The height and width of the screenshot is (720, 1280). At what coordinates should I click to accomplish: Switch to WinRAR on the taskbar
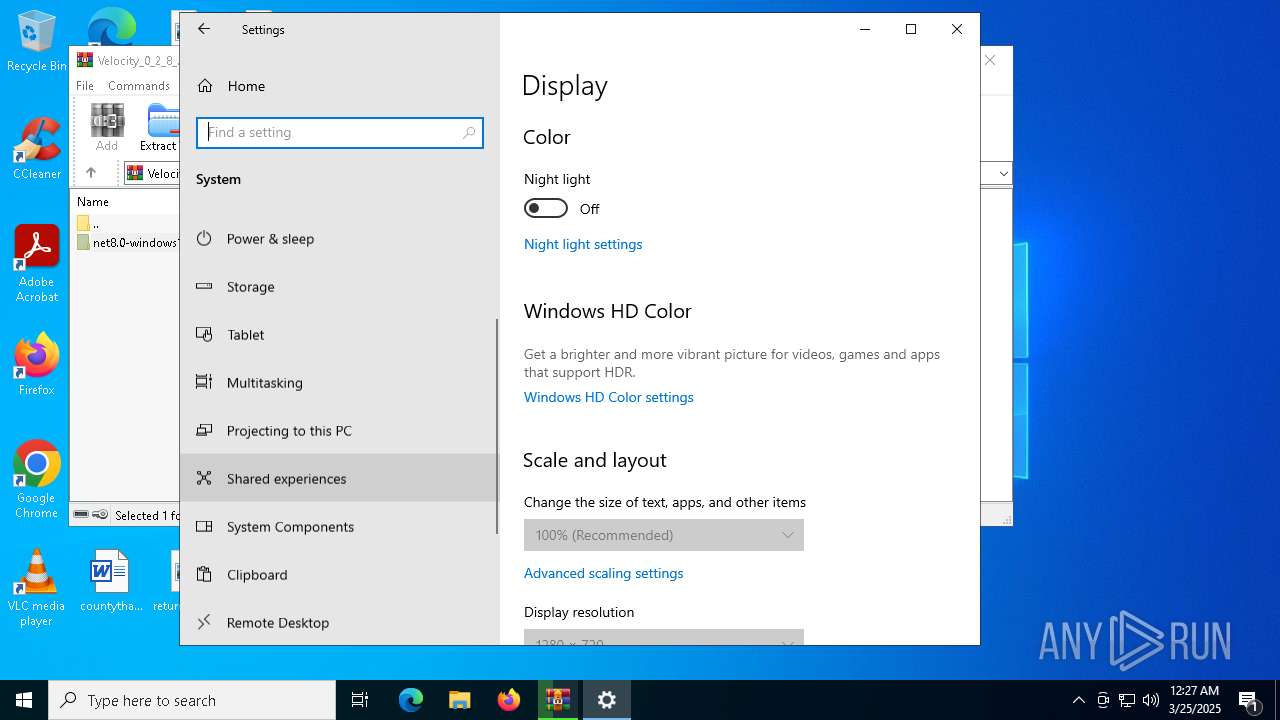click(558, 700)
